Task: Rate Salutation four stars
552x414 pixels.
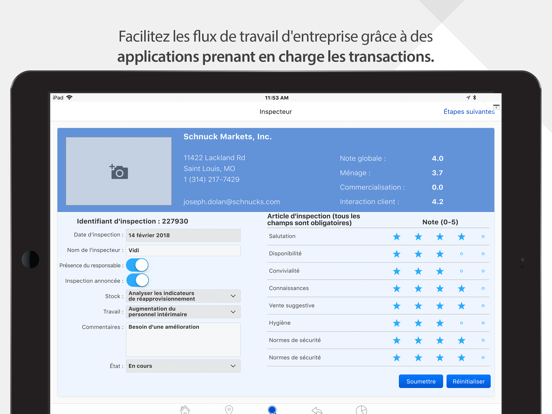Action: click(x=462, y=237)
